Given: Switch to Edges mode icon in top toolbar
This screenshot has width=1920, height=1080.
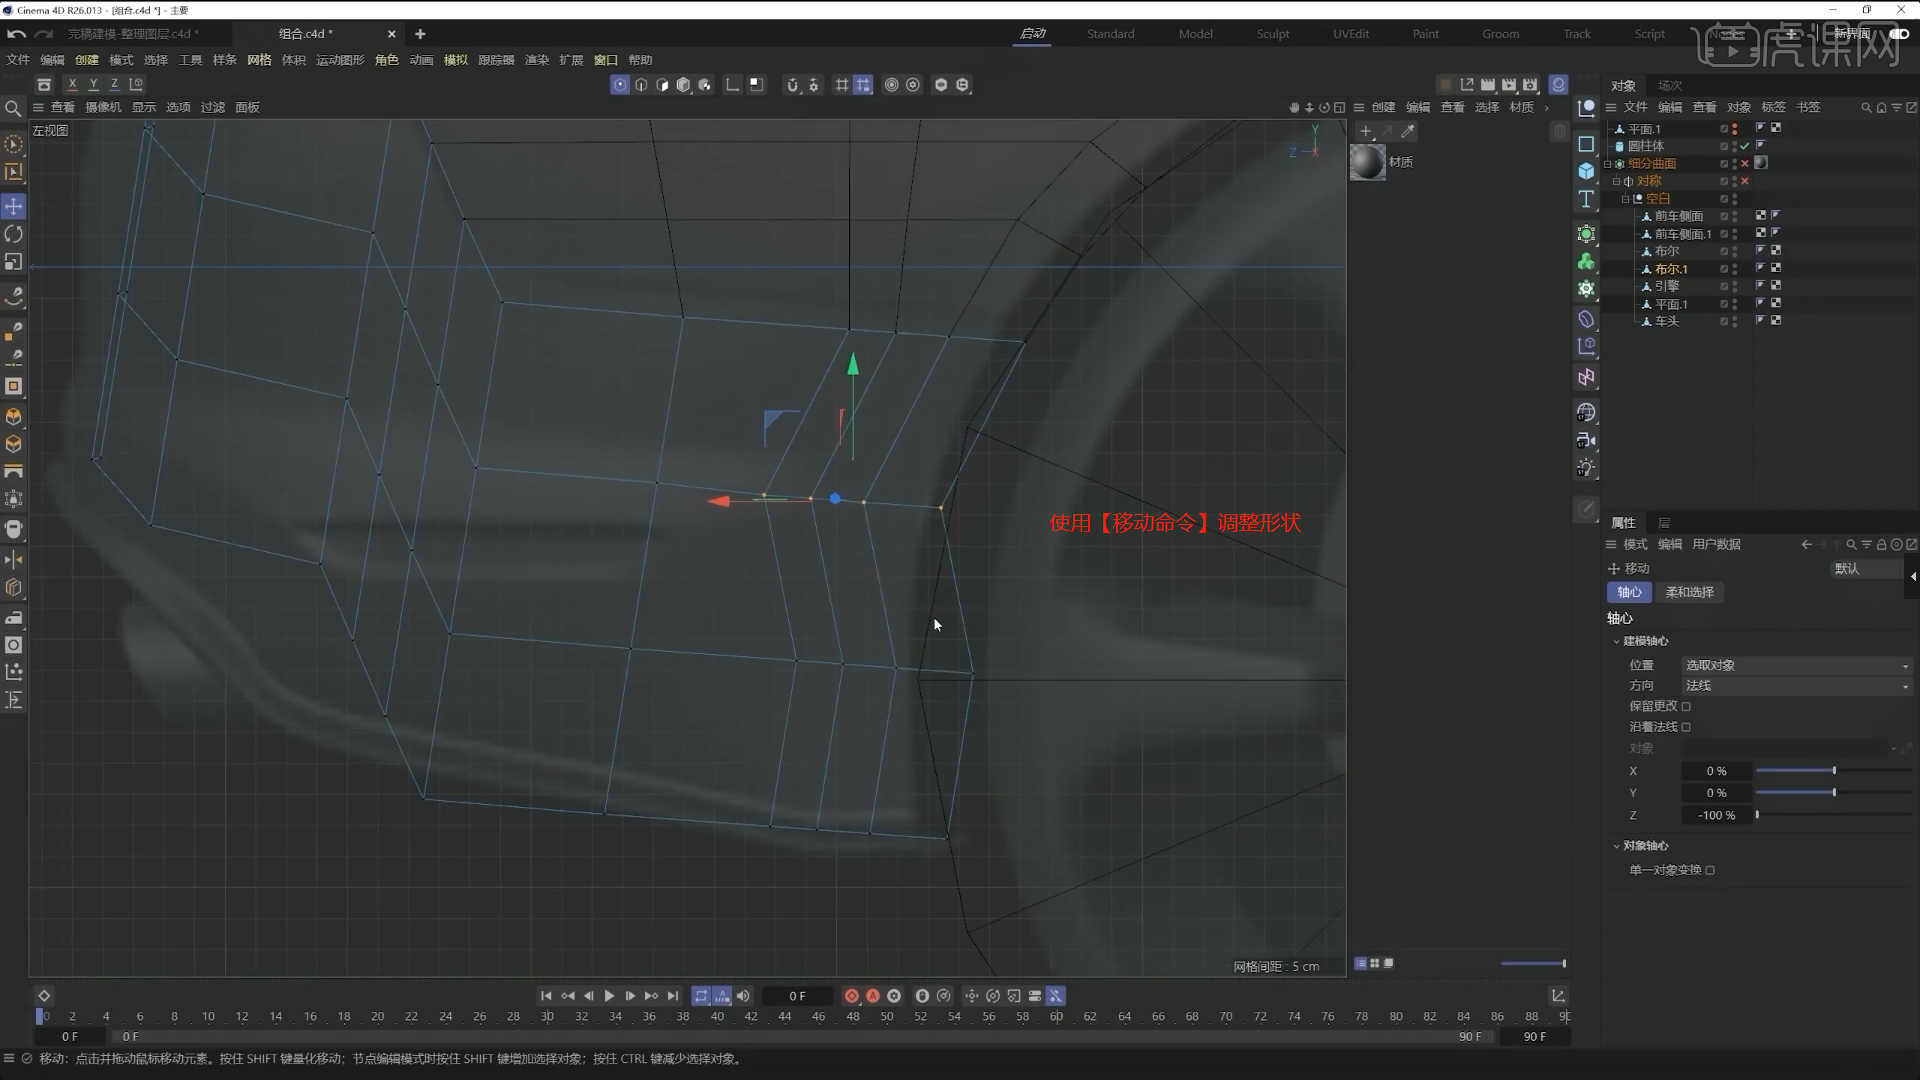Looking at the screenshot, I should point(641,85).
